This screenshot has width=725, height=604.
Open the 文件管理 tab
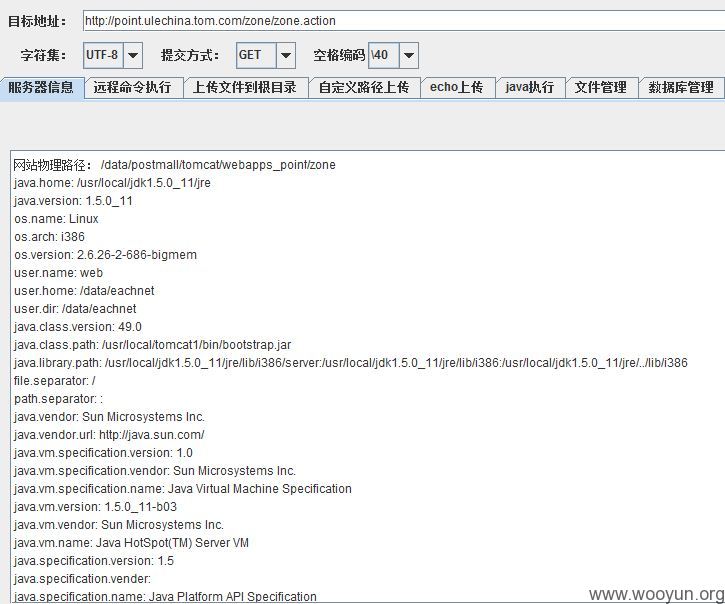tap(601, 88)
